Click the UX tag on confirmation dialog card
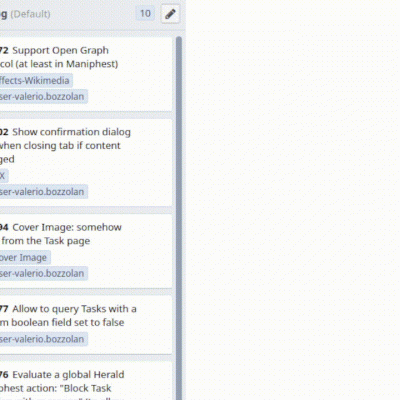This screenshot has height=400, width=400. tap(3, 176)
